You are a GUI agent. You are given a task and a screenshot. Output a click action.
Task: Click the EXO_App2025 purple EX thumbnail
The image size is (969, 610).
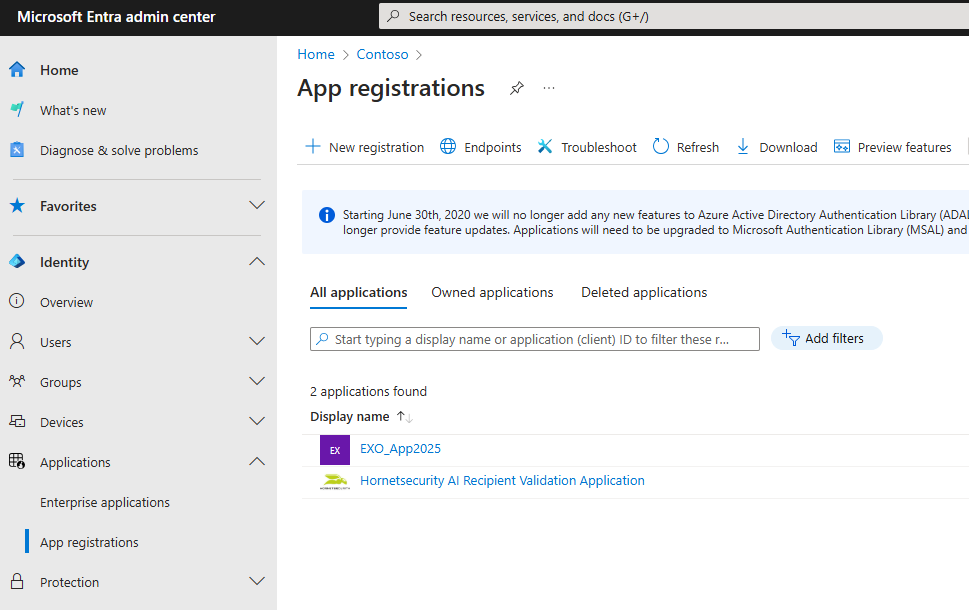click(x=335, y=450)
